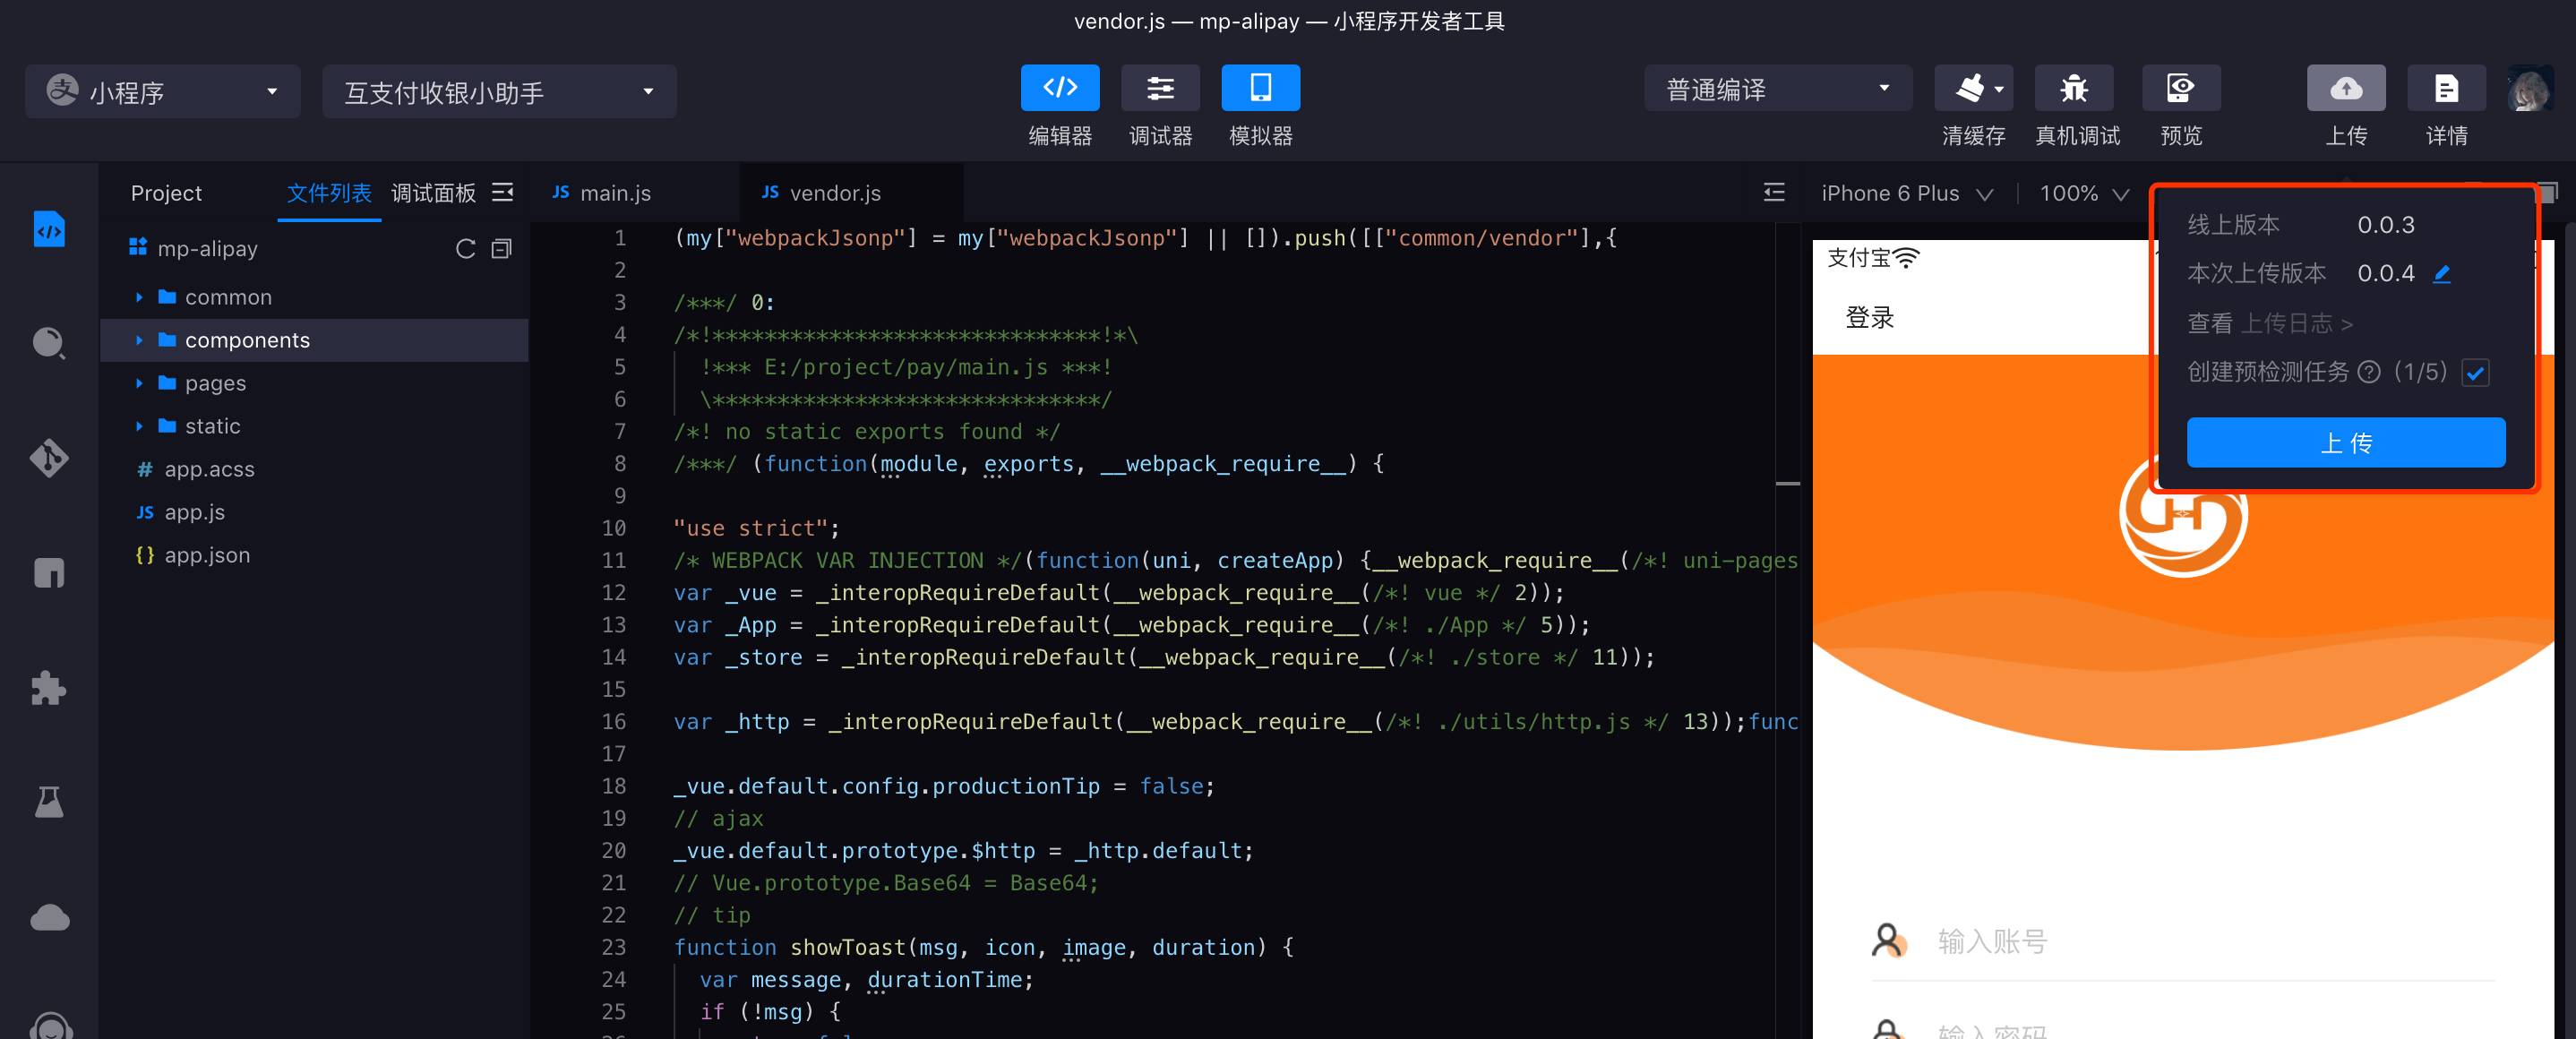Click the outline toggle icon left of iPhone 6 Plus

coord(1773,192)
